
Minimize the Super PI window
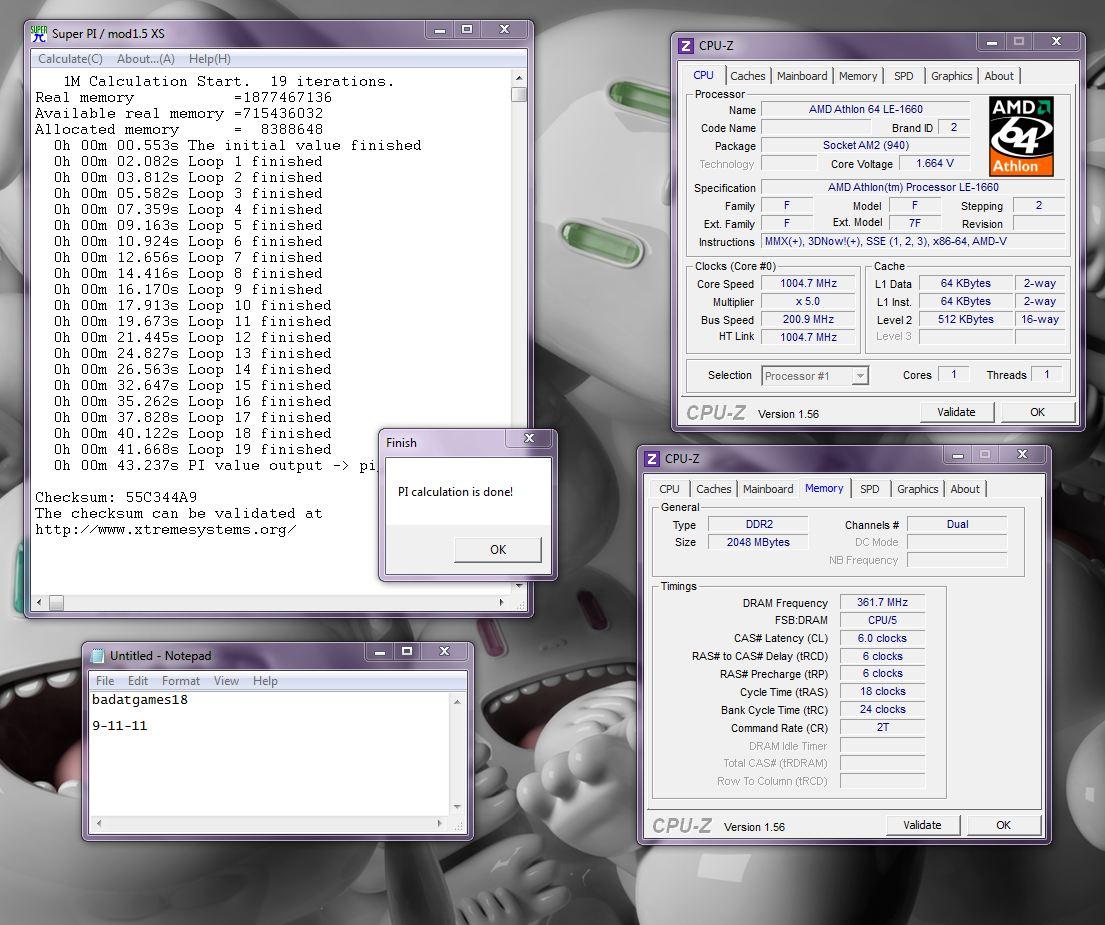pyautogui.click(x=440, y=30)
